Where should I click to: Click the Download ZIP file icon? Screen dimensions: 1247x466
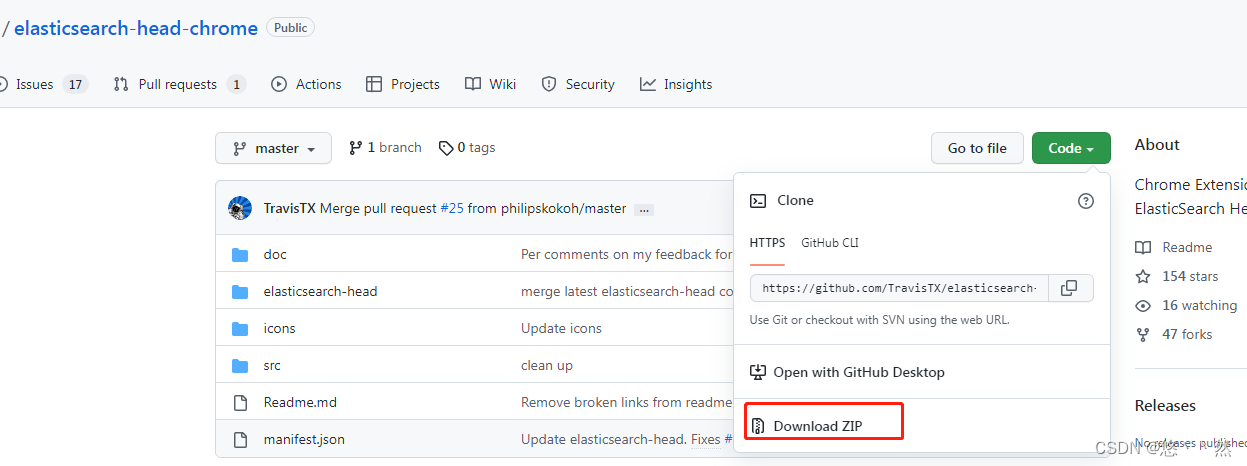pyautogui.click(x=758, y=426)
